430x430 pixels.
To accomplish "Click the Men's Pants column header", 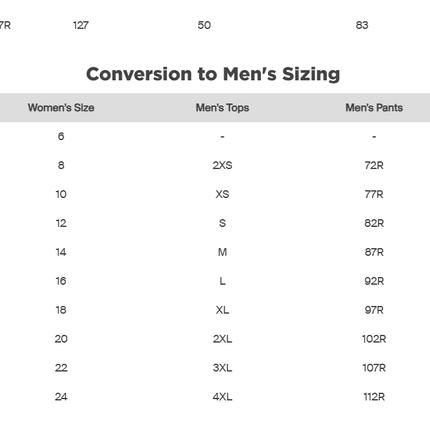I will 374,108.
